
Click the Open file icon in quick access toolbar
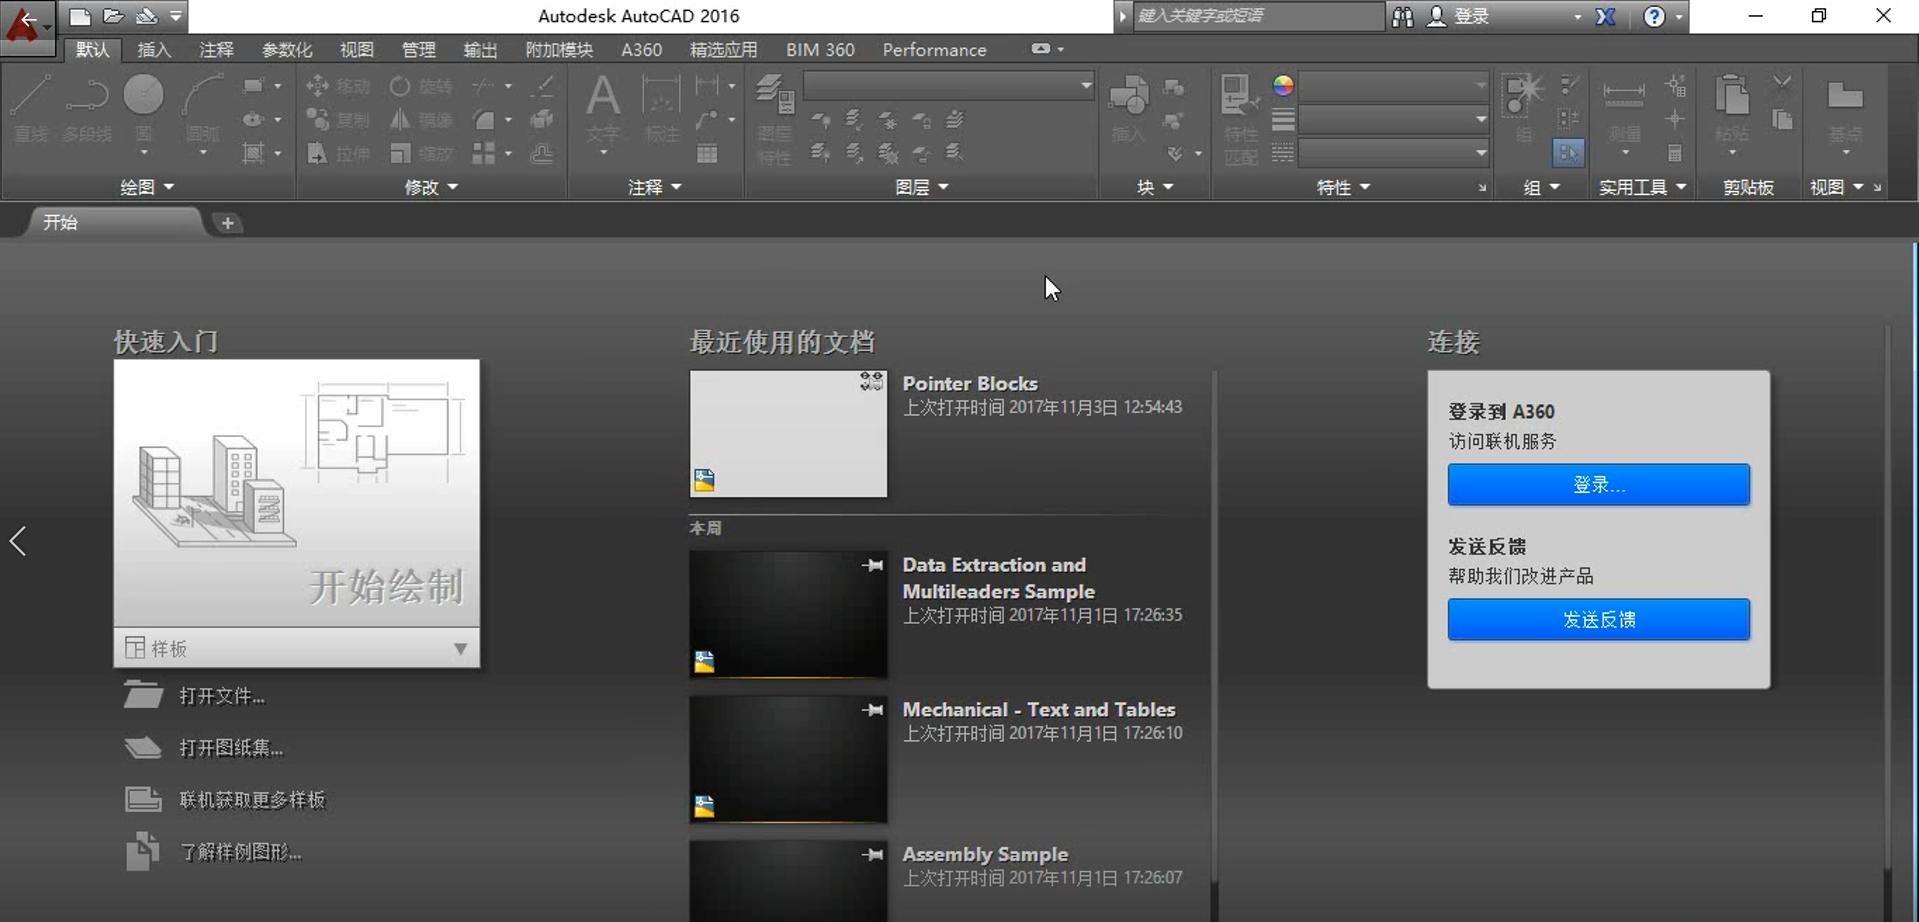point(113,16)
